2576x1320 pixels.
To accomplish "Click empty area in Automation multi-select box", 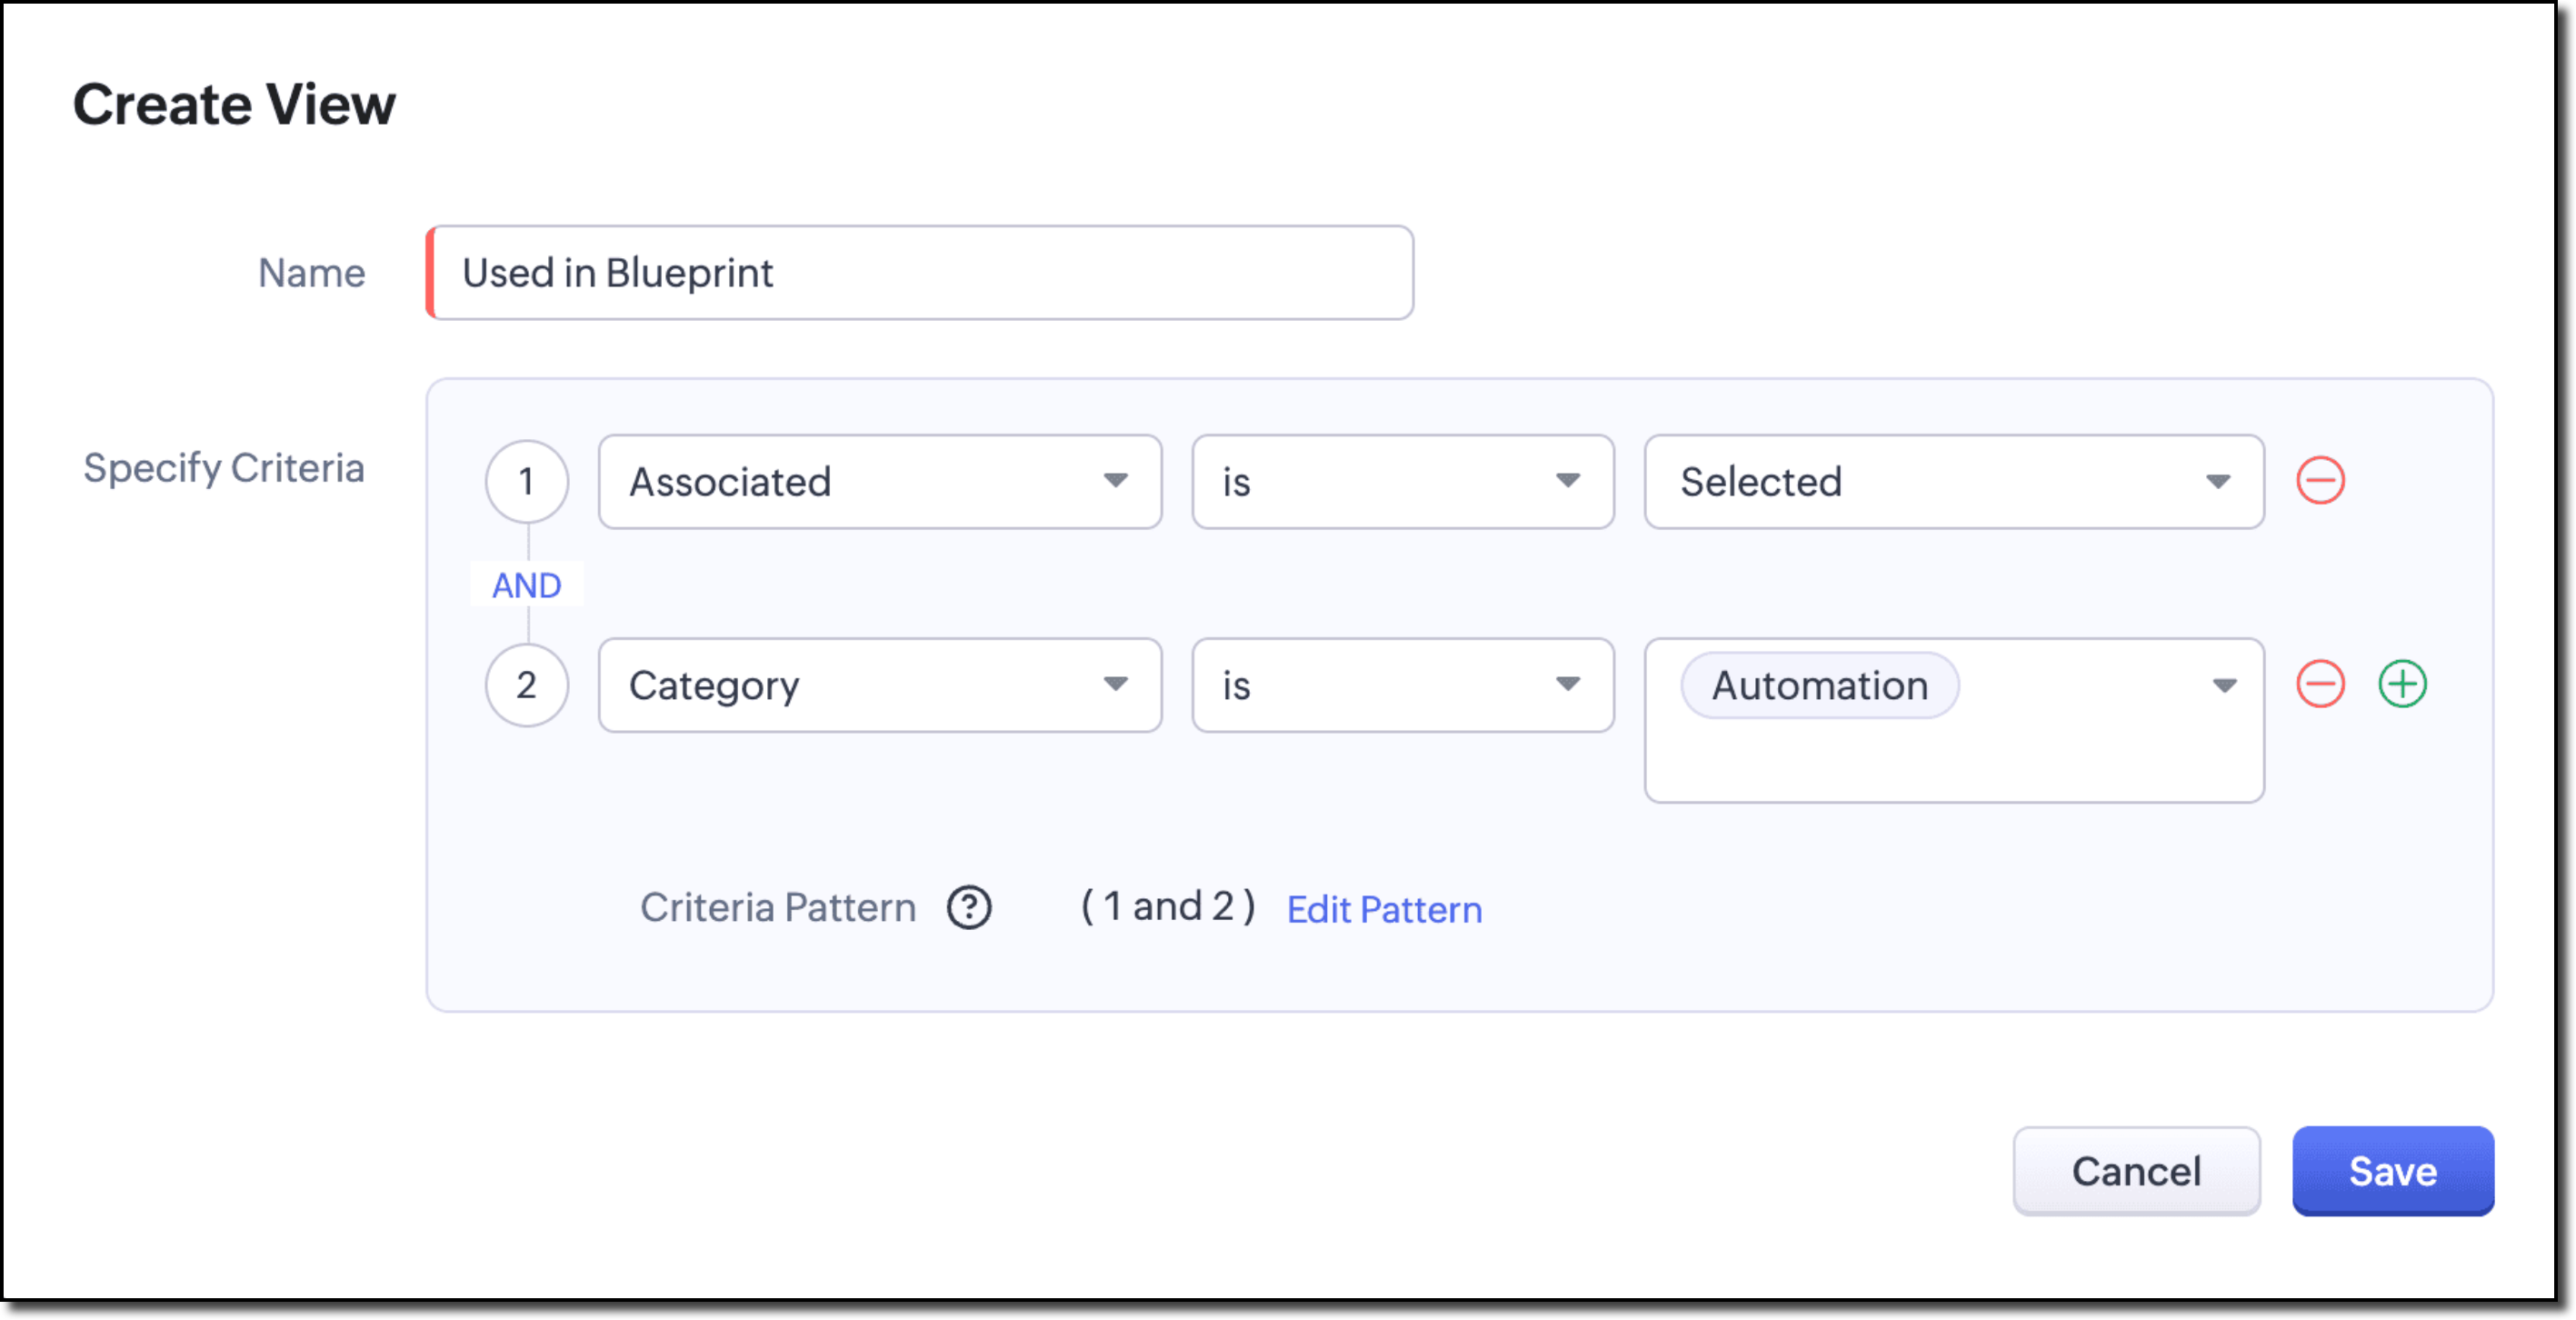I will [x=1954, y=762].
